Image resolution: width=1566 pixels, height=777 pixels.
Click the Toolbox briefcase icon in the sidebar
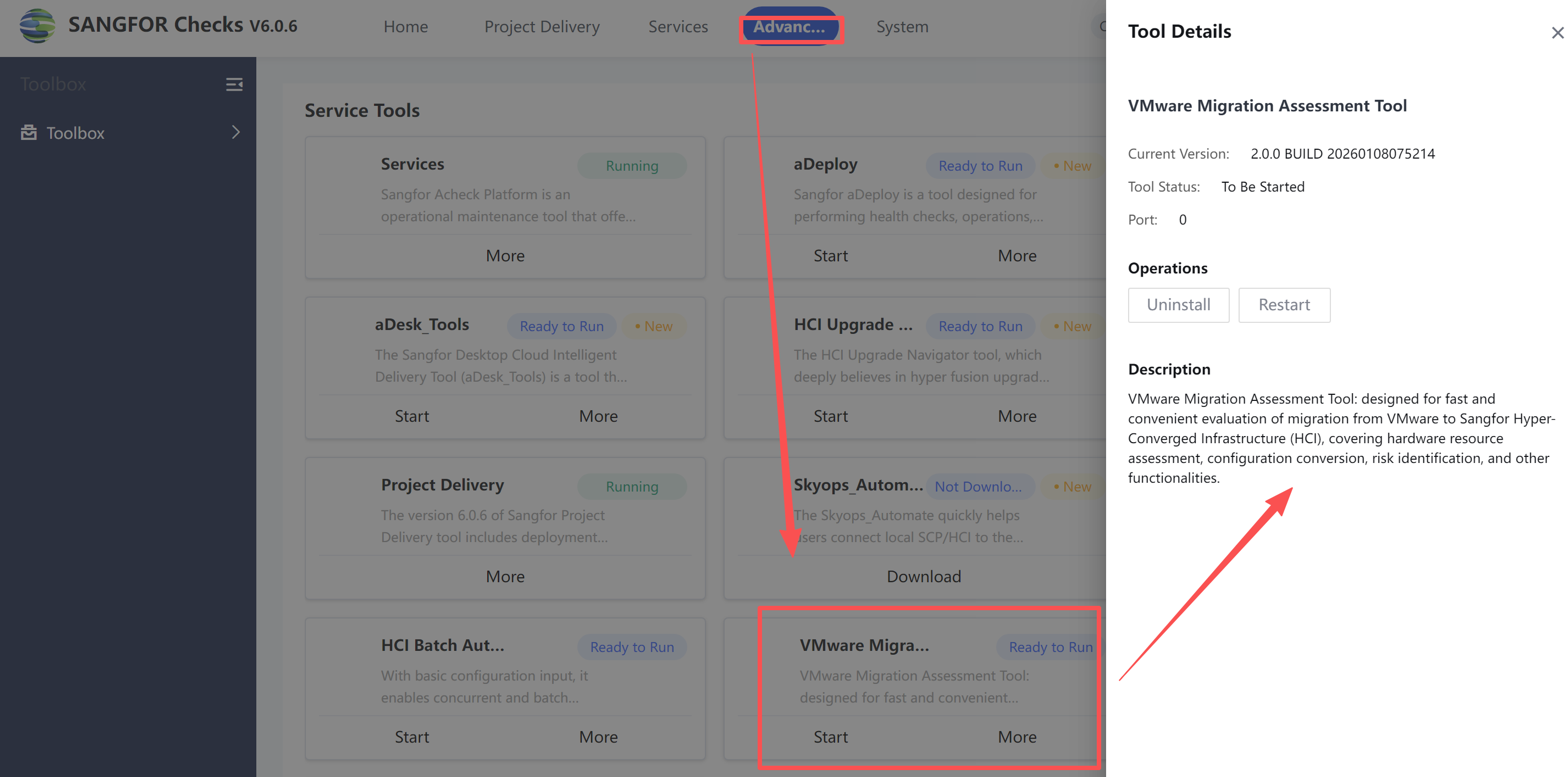29,133
